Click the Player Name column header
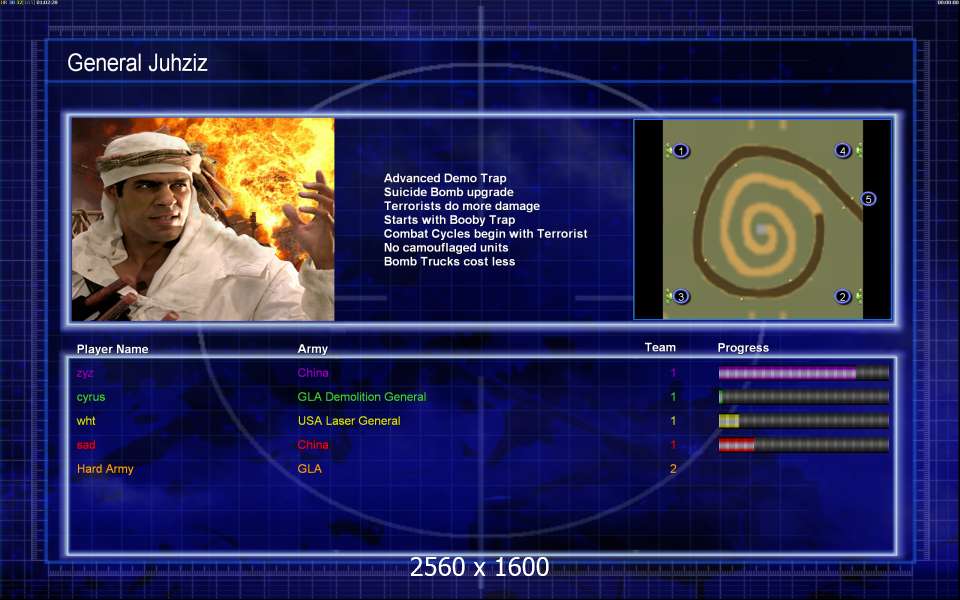960x600 pixels. tap(113, 349)
